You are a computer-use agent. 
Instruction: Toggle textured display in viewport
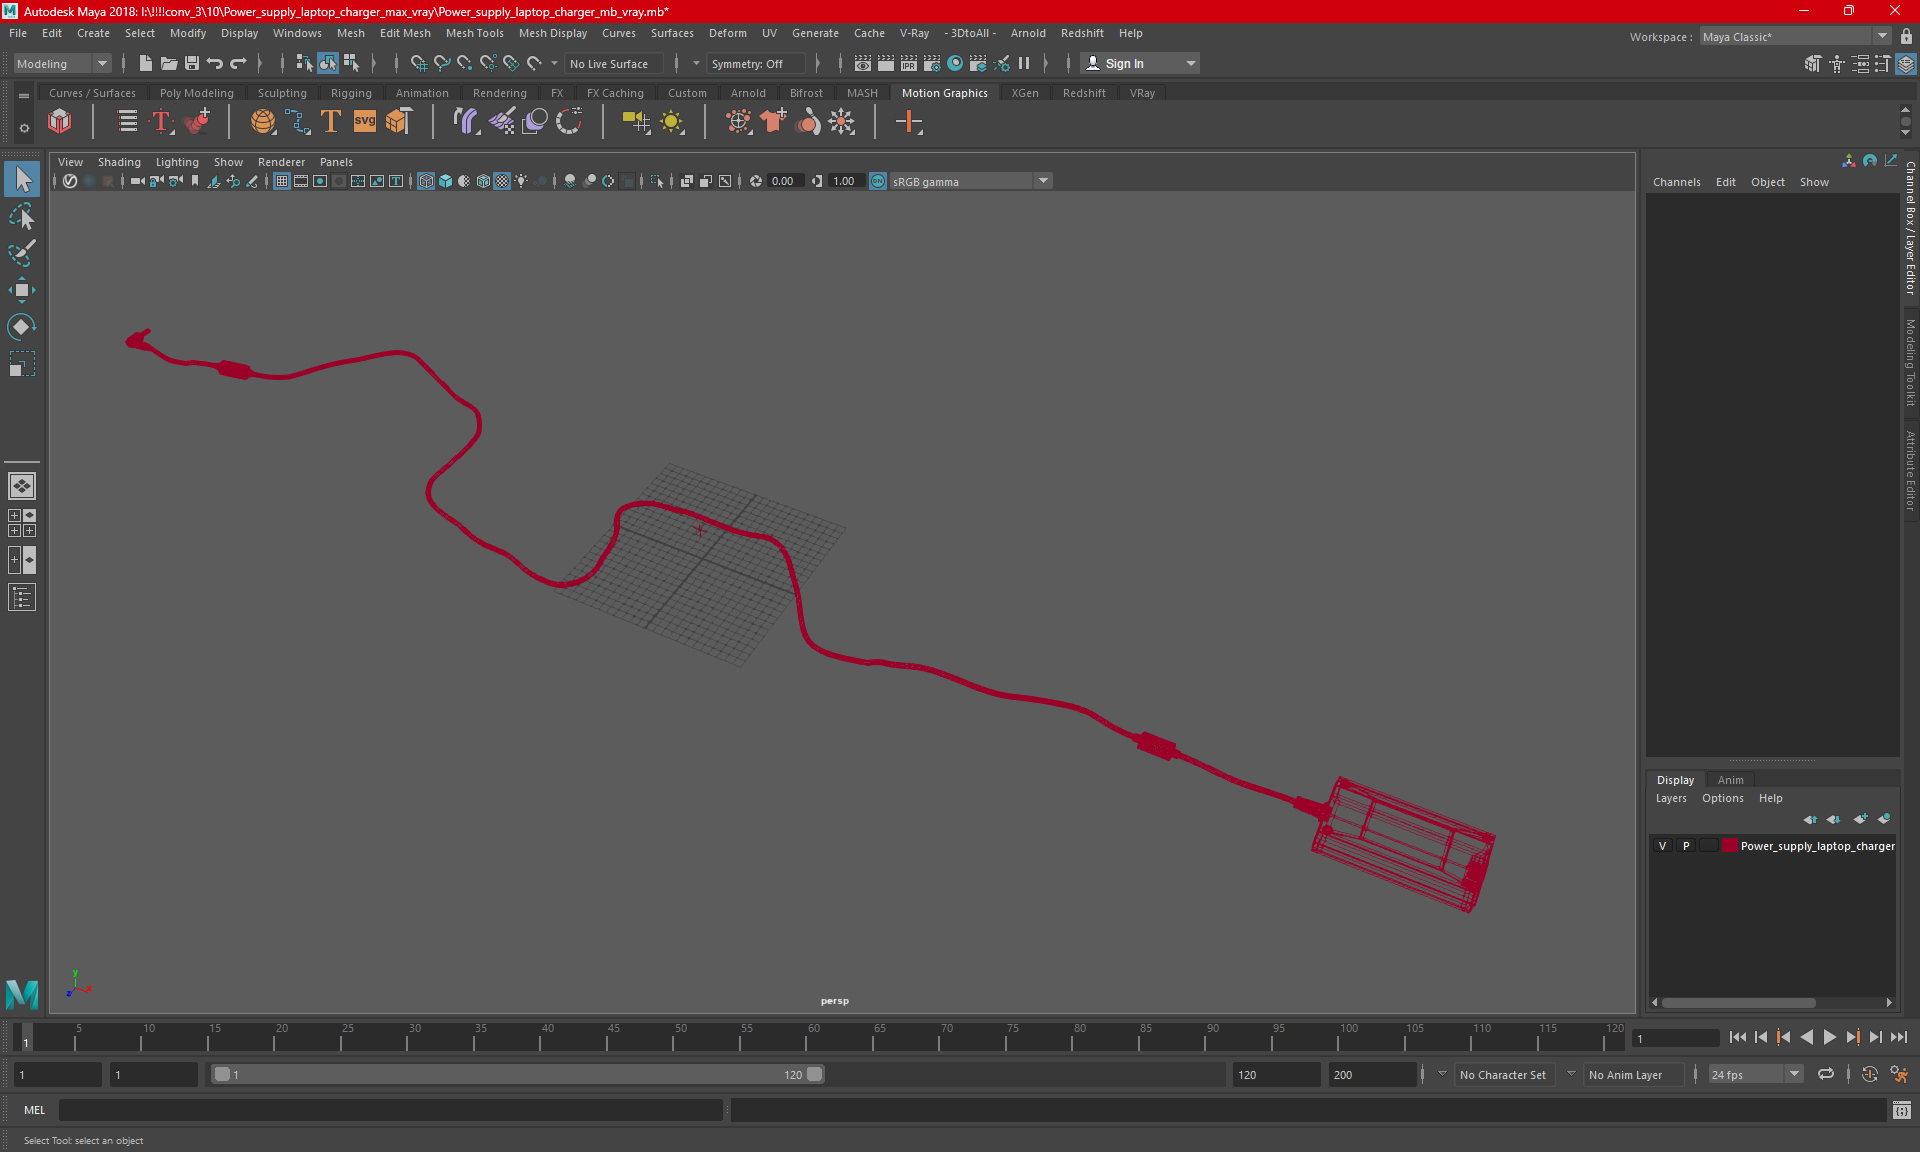(502, 181)
